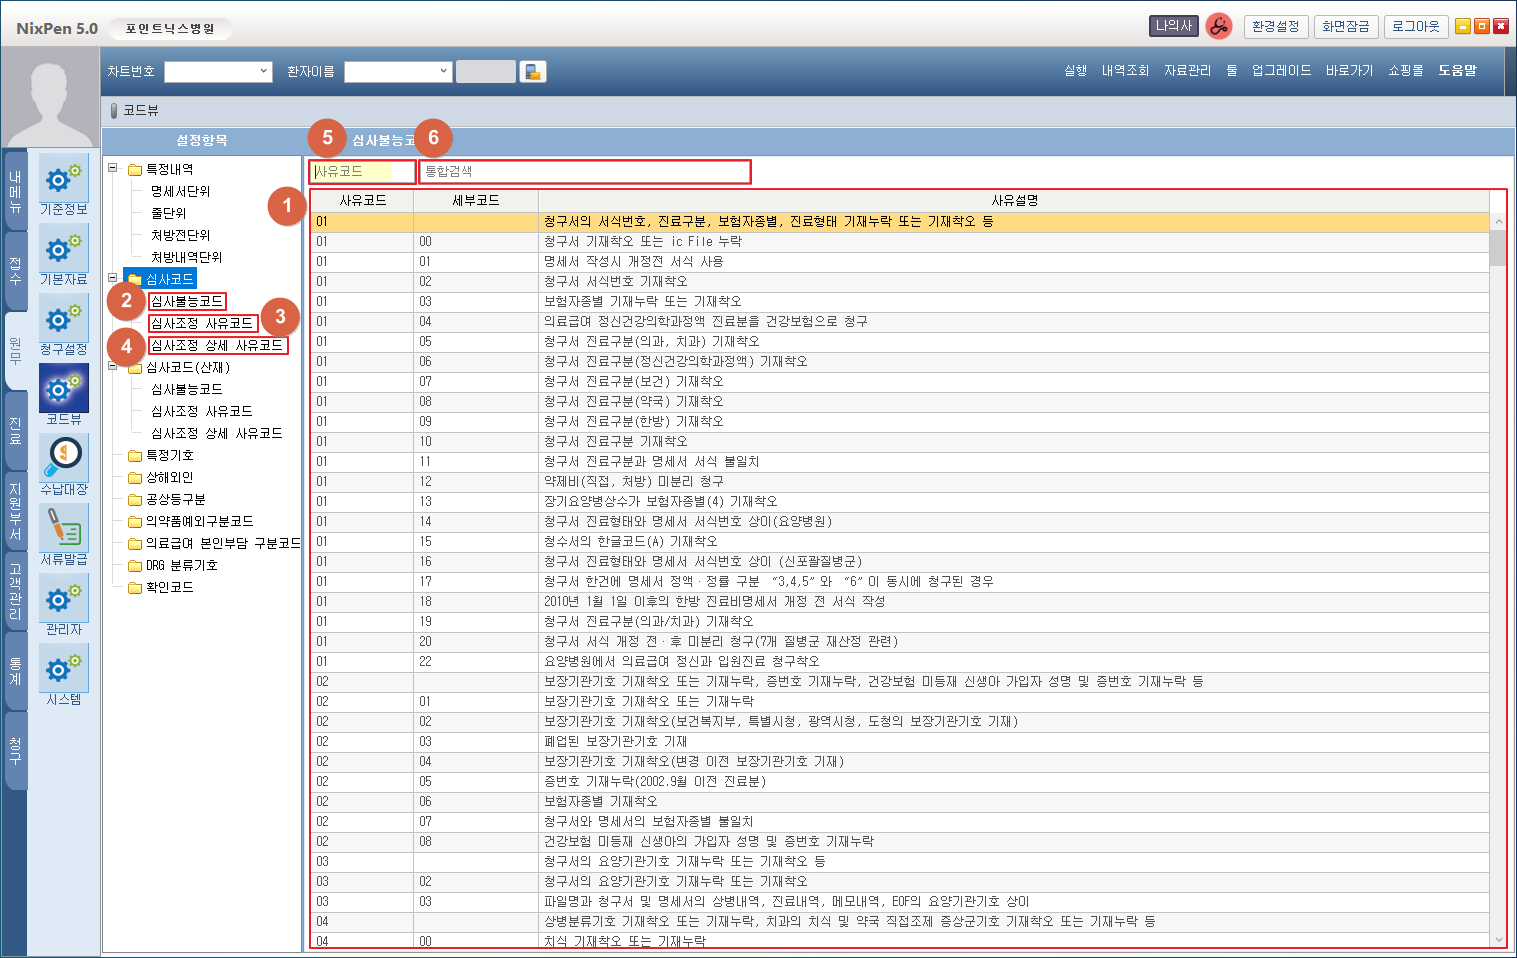Click the 통합검색 search field
Image resolution: width=1517 pixels, height=958 pixels.
[x=584, y=172]
